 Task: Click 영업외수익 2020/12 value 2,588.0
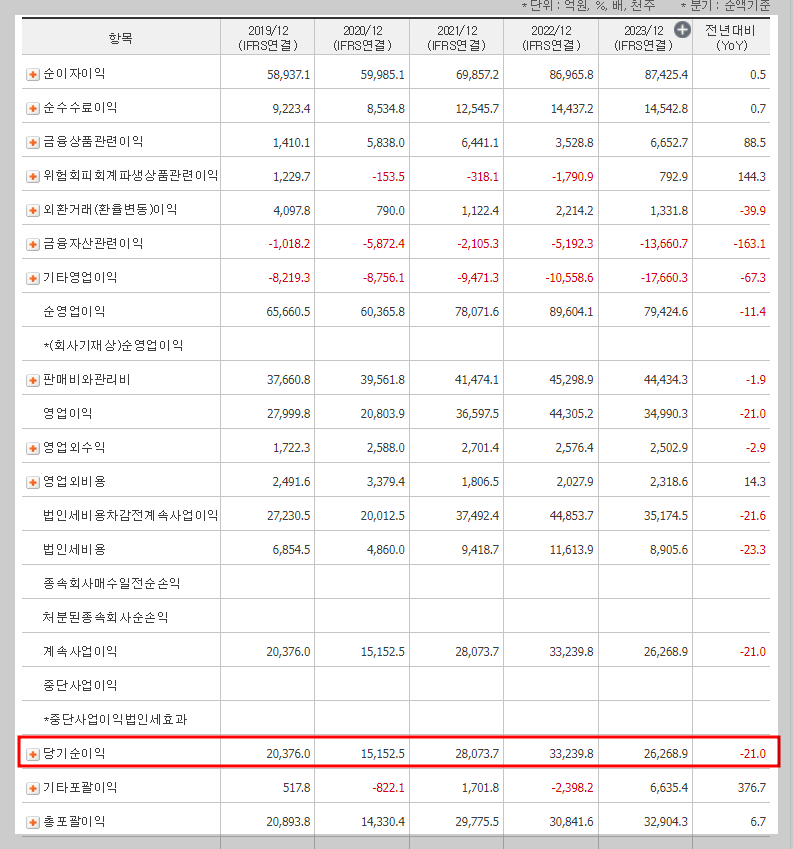coord(385,448)
